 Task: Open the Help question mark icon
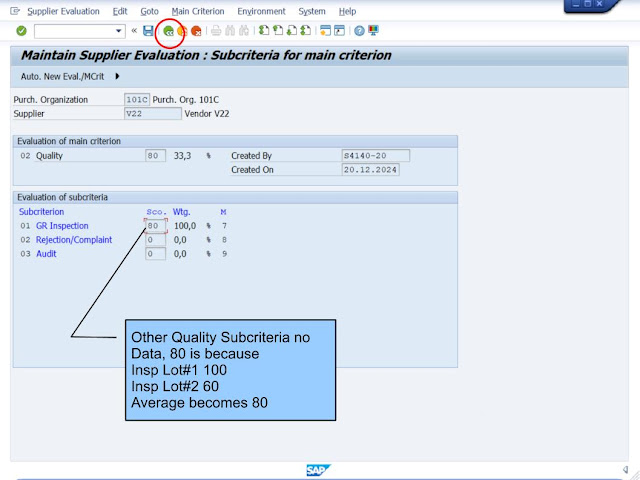click(x=359, y=31)
